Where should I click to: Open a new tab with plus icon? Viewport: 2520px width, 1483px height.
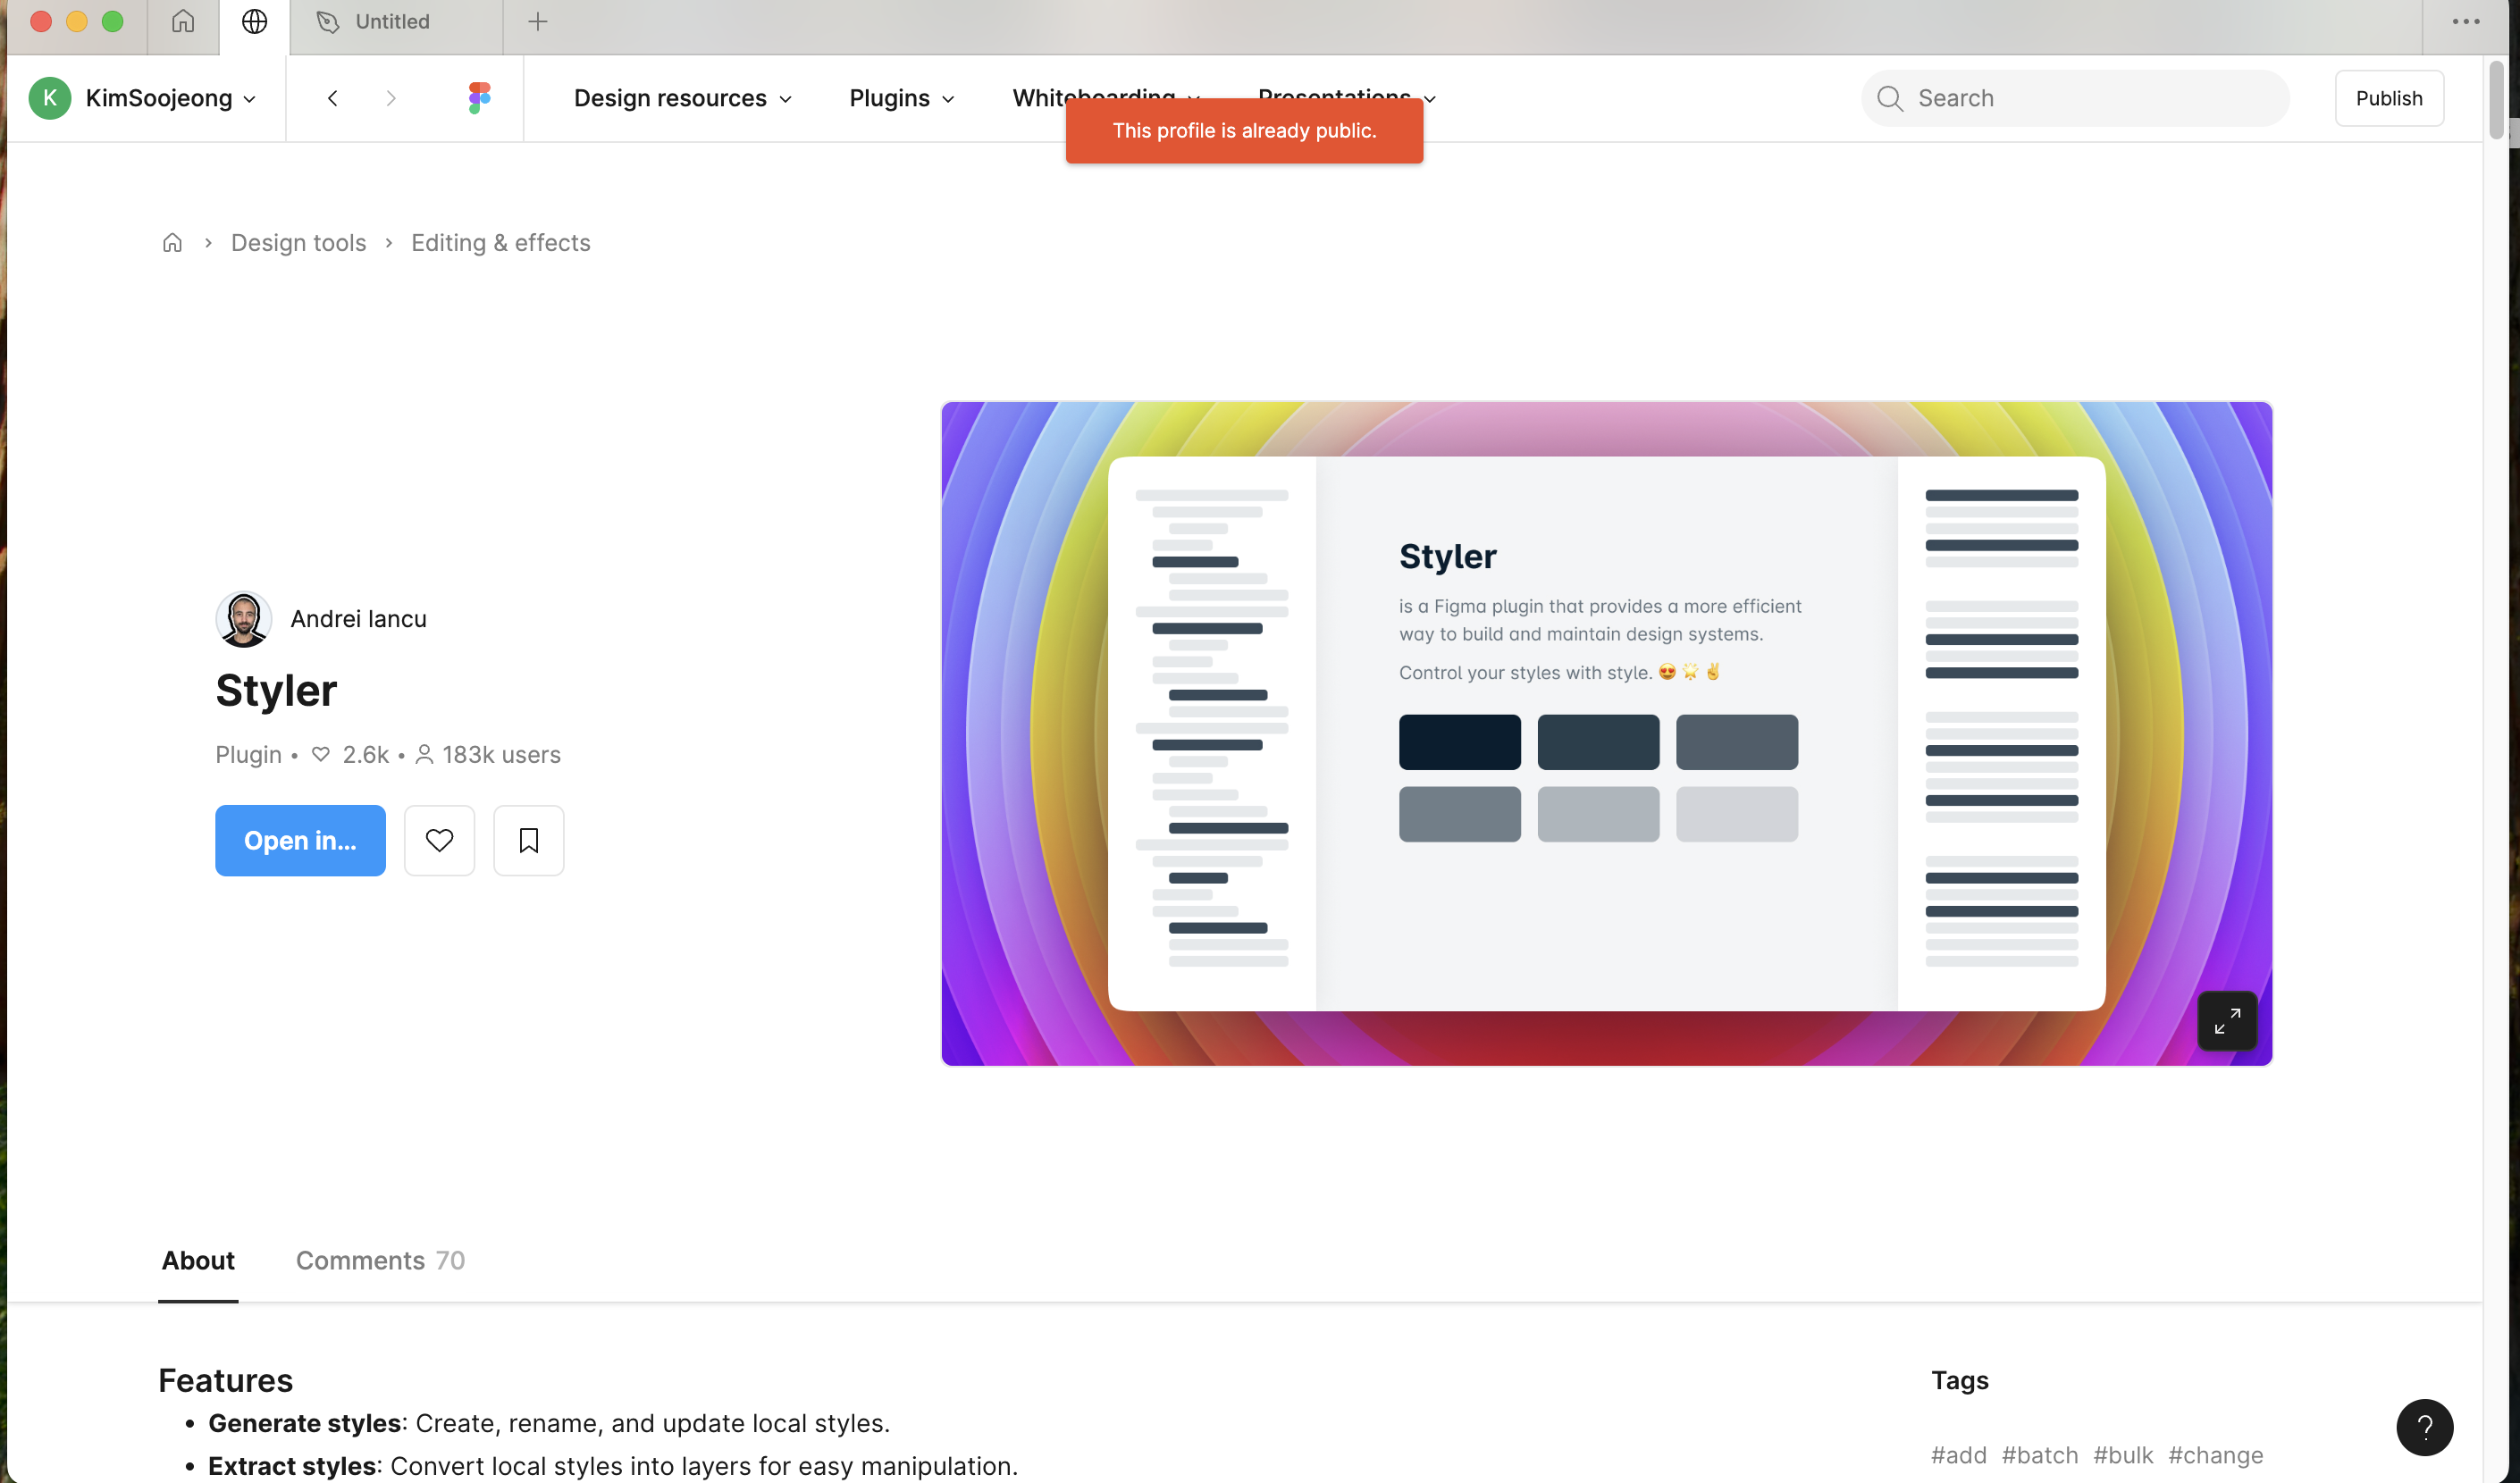pyautogui.click(x=538, y=21)
